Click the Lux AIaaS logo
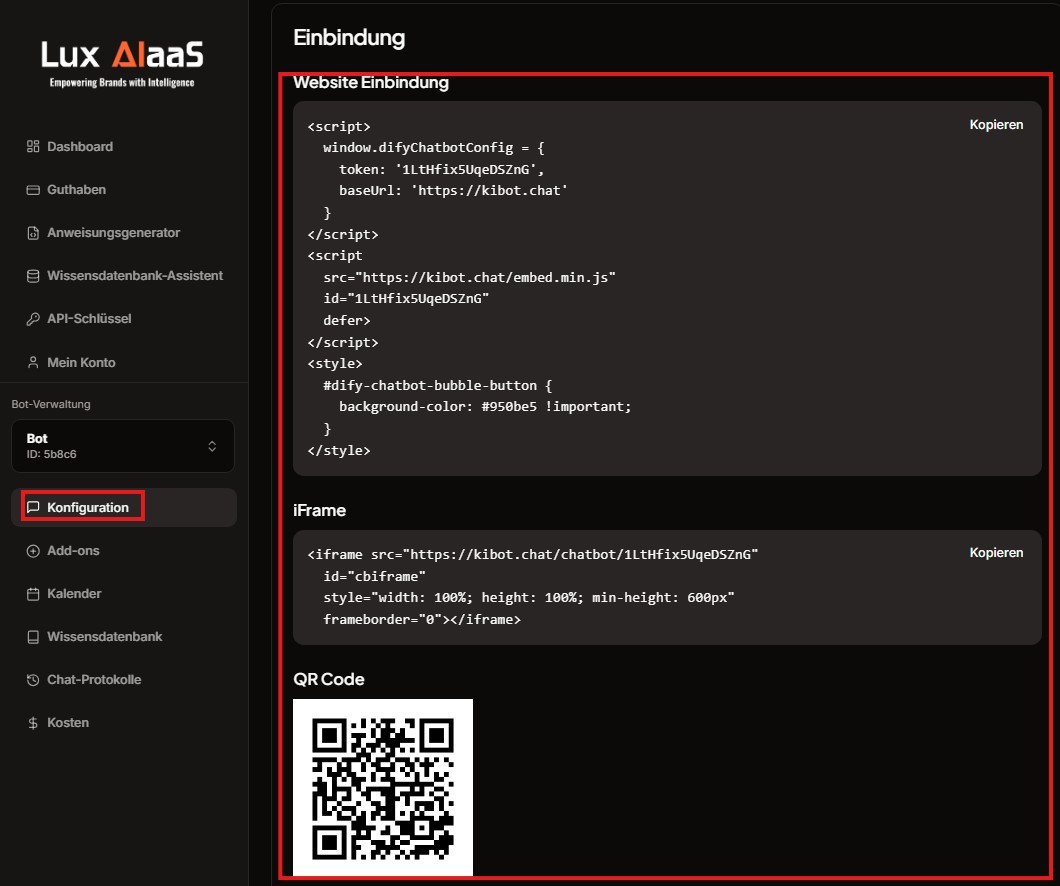The height and width of the screenshot is (886, 1060). coord(122,64)
